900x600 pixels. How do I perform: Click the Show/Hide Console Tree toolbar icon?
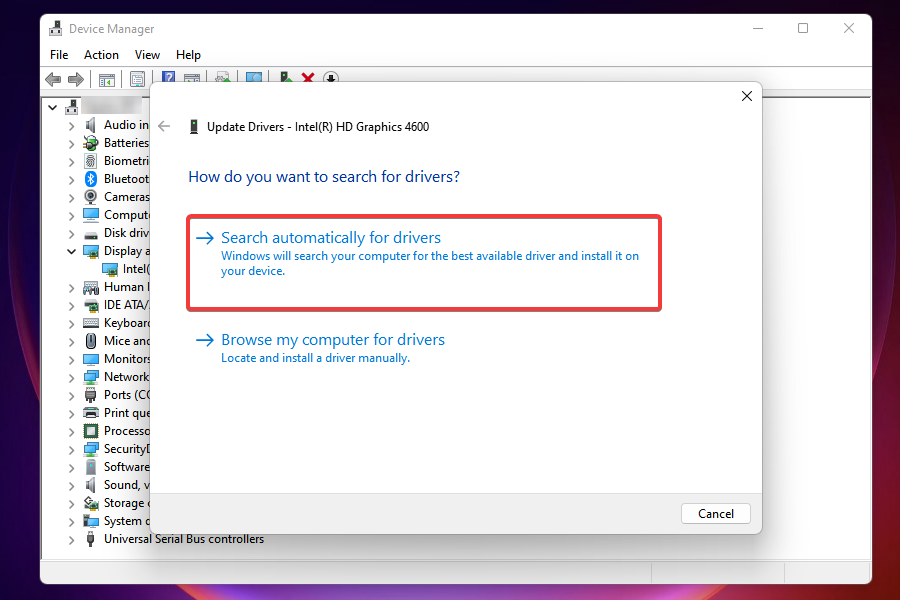coord(107,79)
